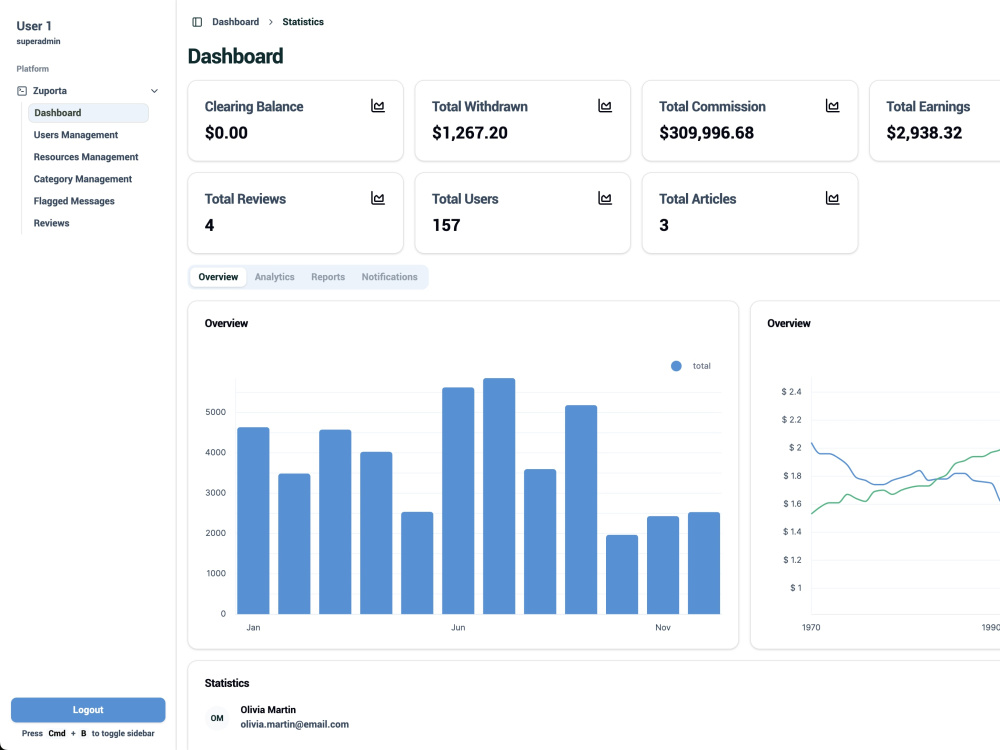Click the Statistics section heading
Screen dimensions: 1000x750
pos(226,683)
